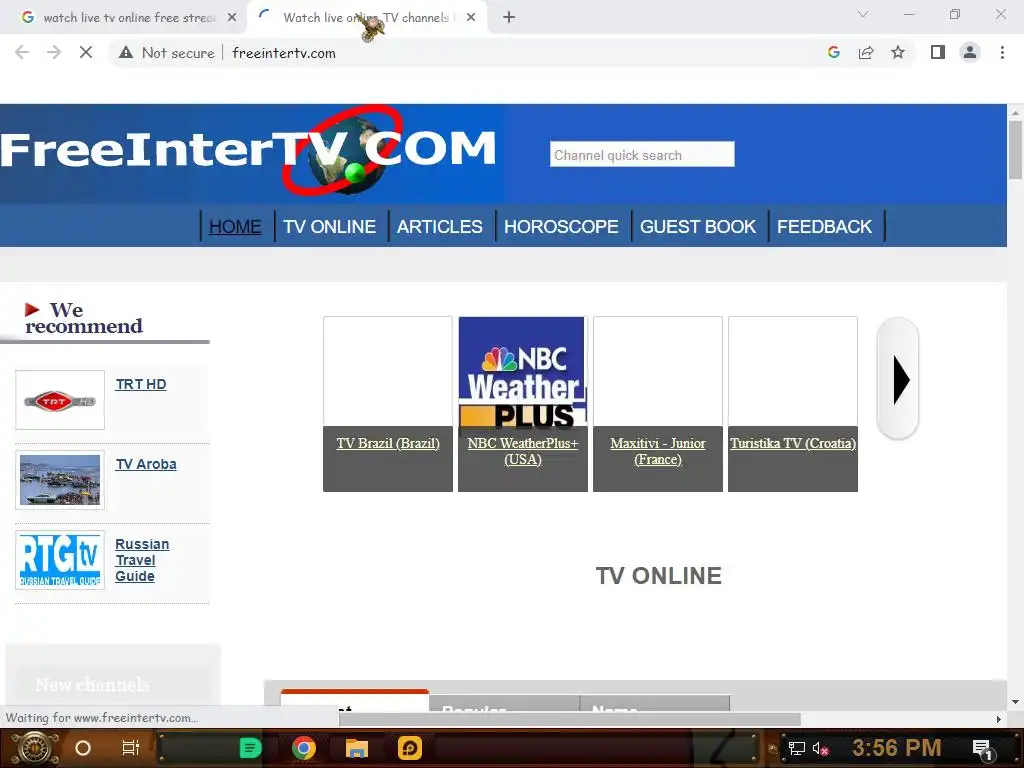This screenshot has width=1024, height=768.
Task: Click the RTG tv logo thumbnail
Action: [x=60, y=560]
